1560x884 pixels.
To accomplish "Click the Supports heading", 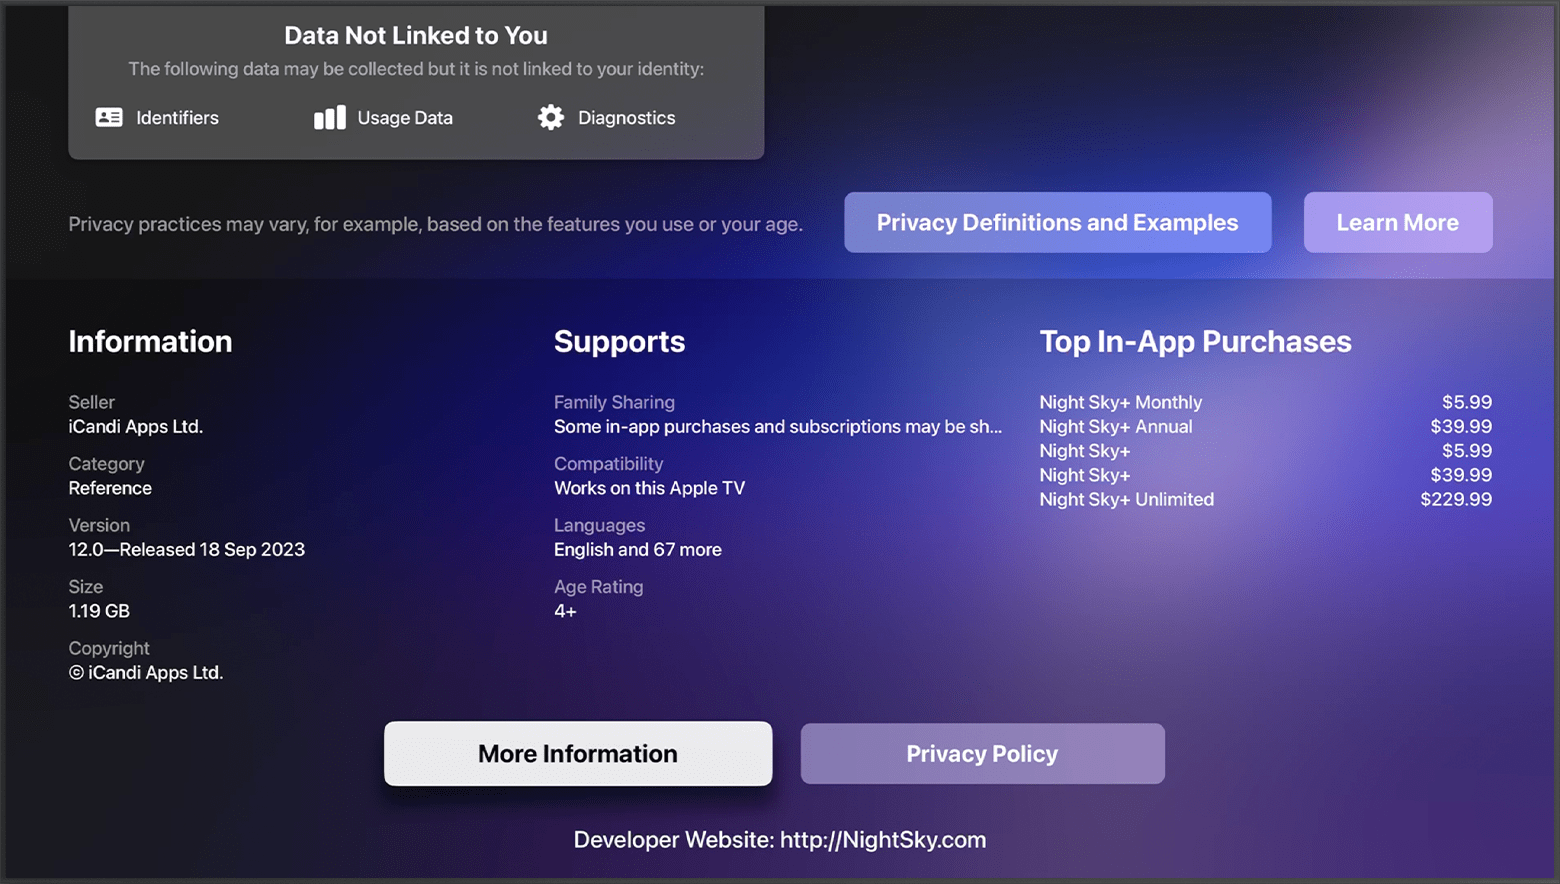I will [x=619, y=342].
